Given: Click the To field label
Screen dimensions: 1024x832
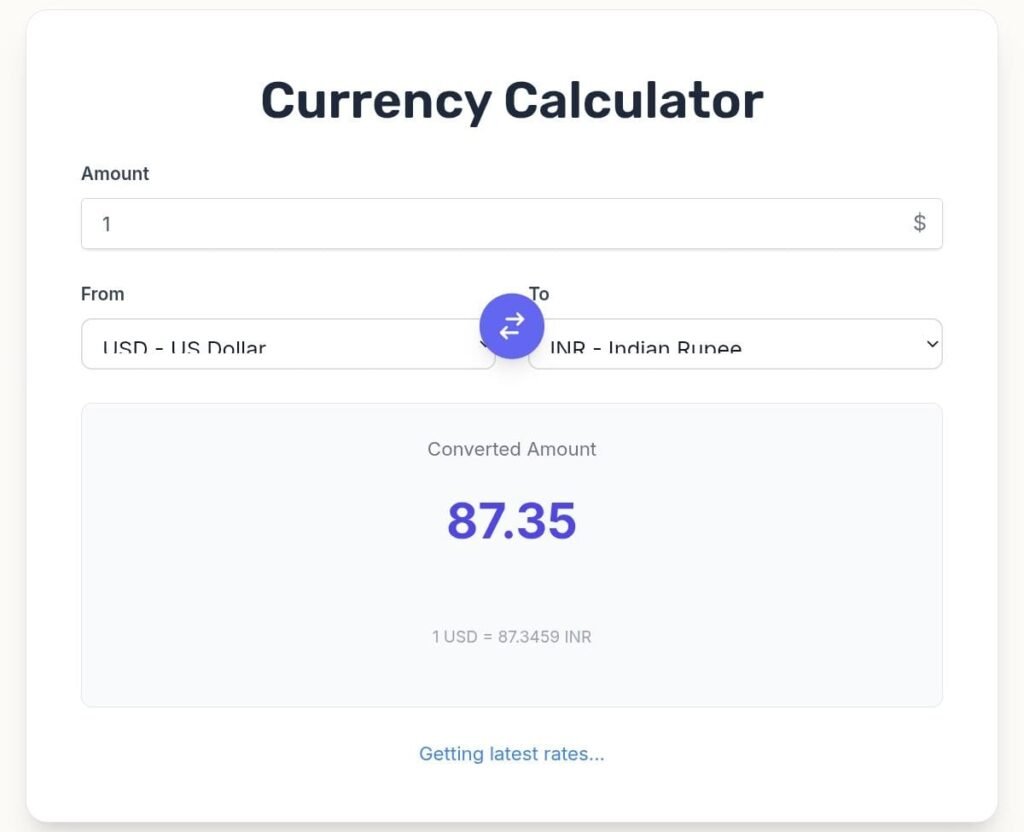Looking at the screenshot, I should (539, 294).
